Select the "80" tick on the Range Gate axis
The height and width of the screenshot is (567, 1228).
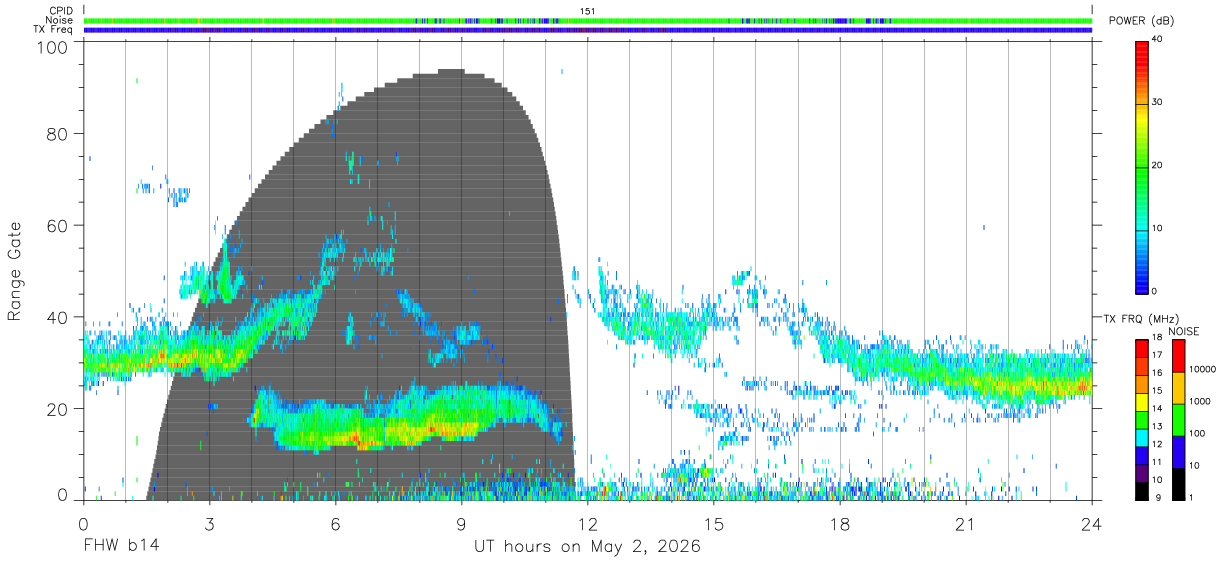coord(58,134)
